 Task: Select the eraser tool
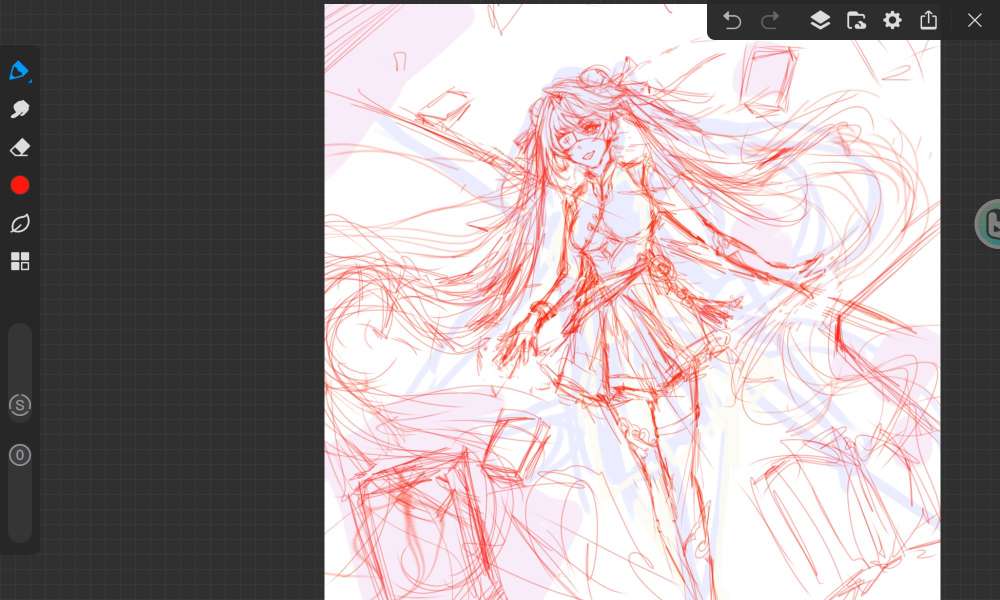coord(20,147)
